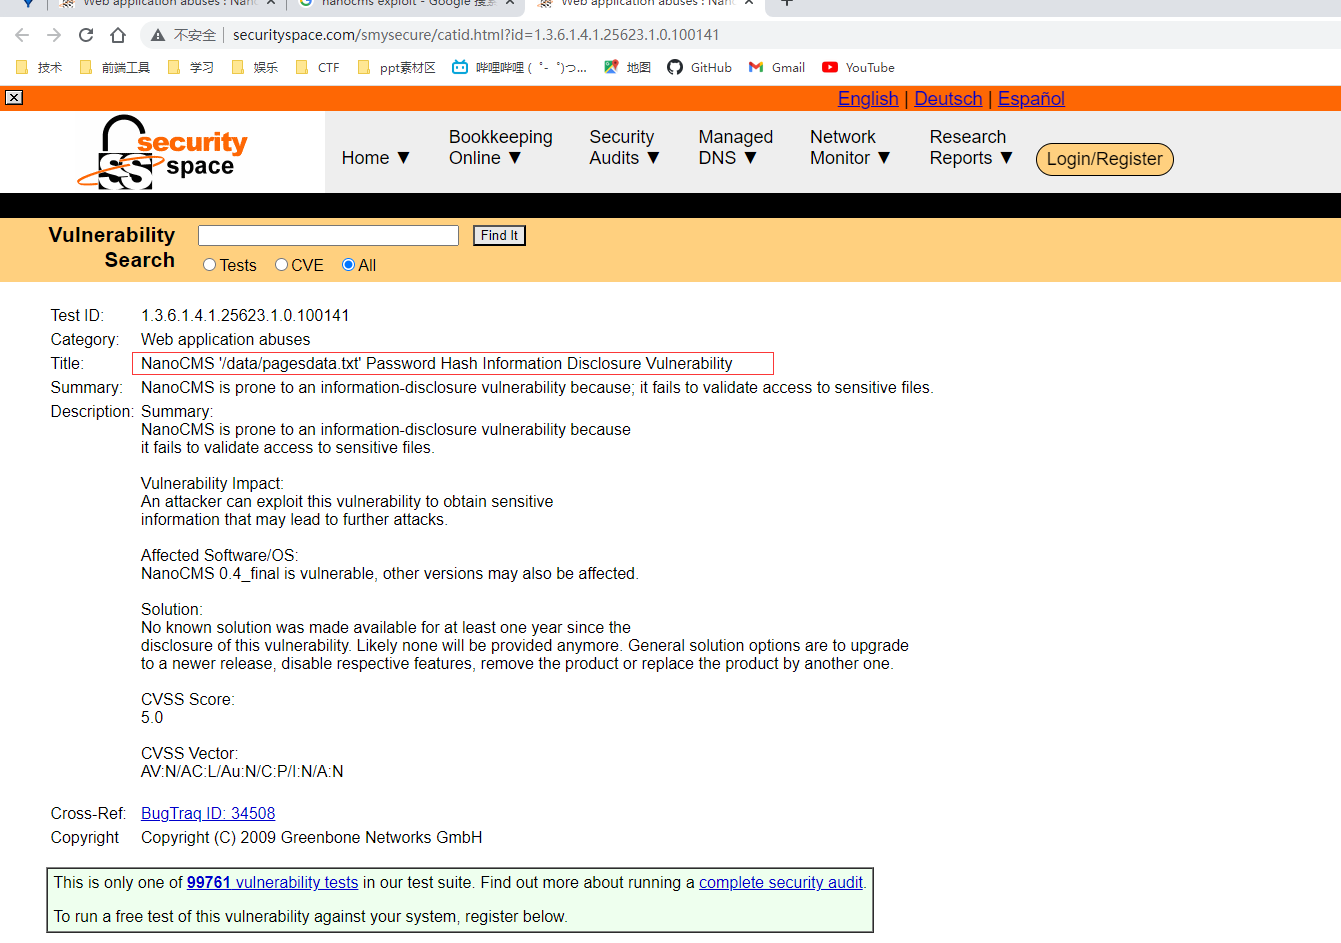Open the CTF bookmark folder

point(318,68)
